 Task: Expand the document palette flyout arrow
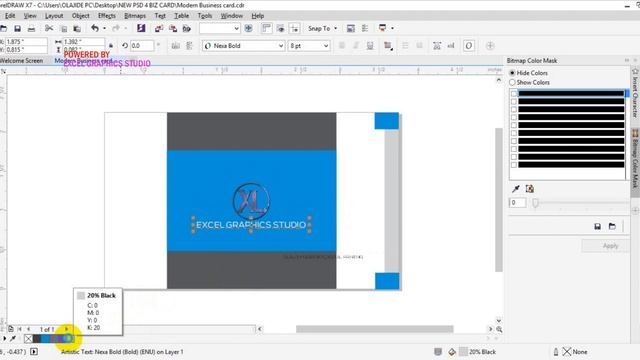[x=4, y=338]
